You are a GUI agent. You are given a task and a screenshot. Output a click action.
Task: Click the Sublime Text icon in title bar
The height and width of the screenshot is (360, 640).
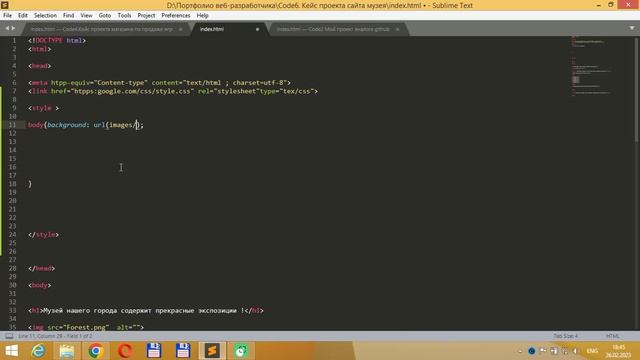click(x=5, y=5)
